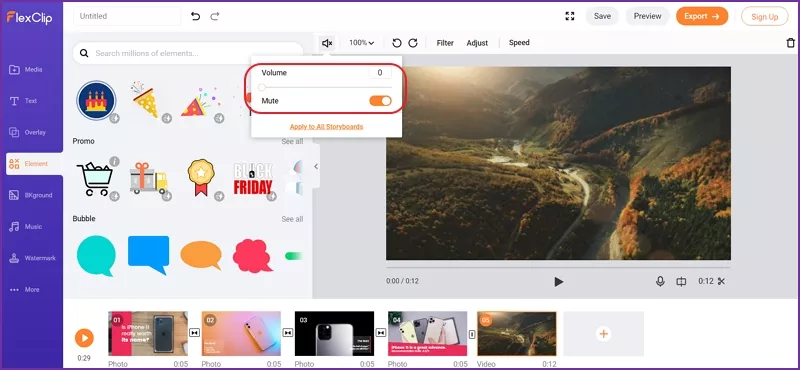The image size is (800, 370).
Task: Select the shopping cart element
Action: (x=95, y=179)
